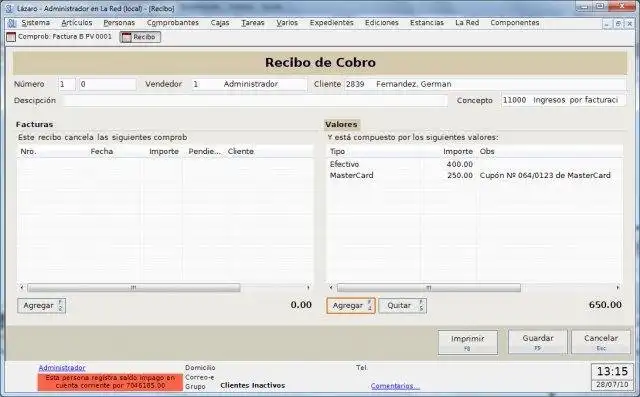Close the inner Recibo window
Image resolution: width=640 pixels, height=397 pixels.
tap(629, 24)
